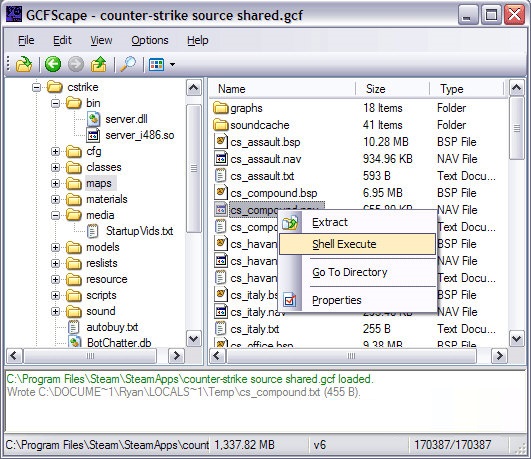Click file list vertical scrollbar down arrow
Image resolution: width=531 pixels, height=459 pixels.
[516, 338]
